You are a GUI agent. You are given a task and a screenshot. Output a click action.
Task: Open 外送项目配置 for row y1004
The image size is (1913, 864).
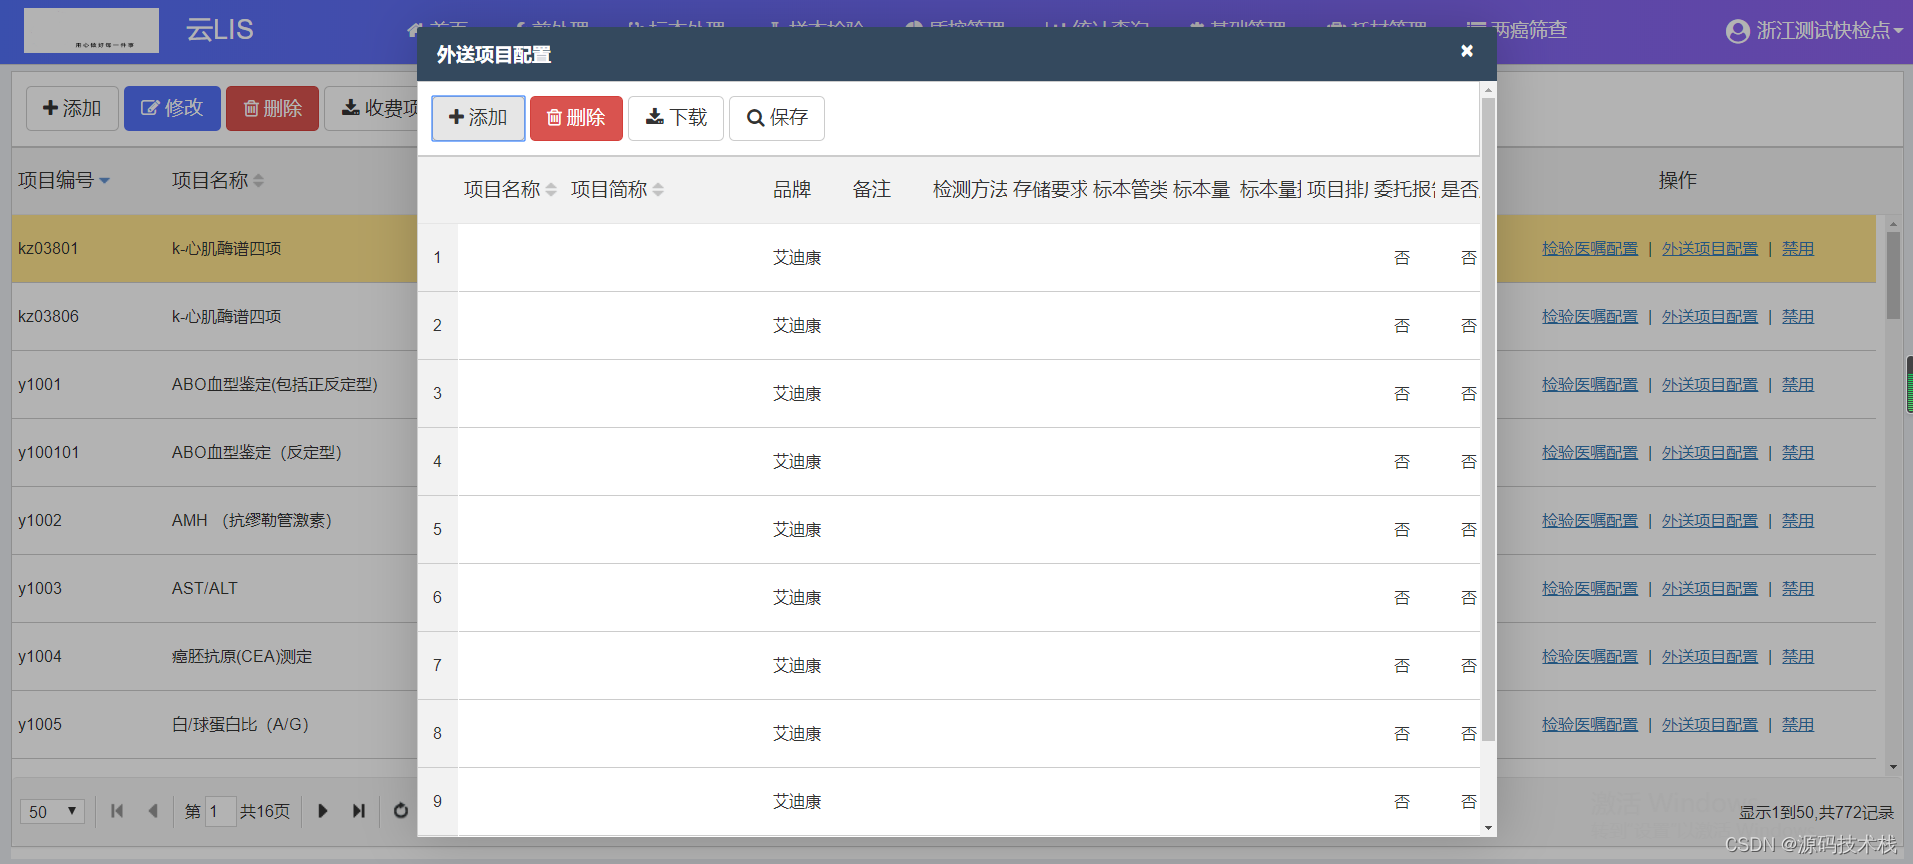pyautogui.click(x=1709, y=657)
